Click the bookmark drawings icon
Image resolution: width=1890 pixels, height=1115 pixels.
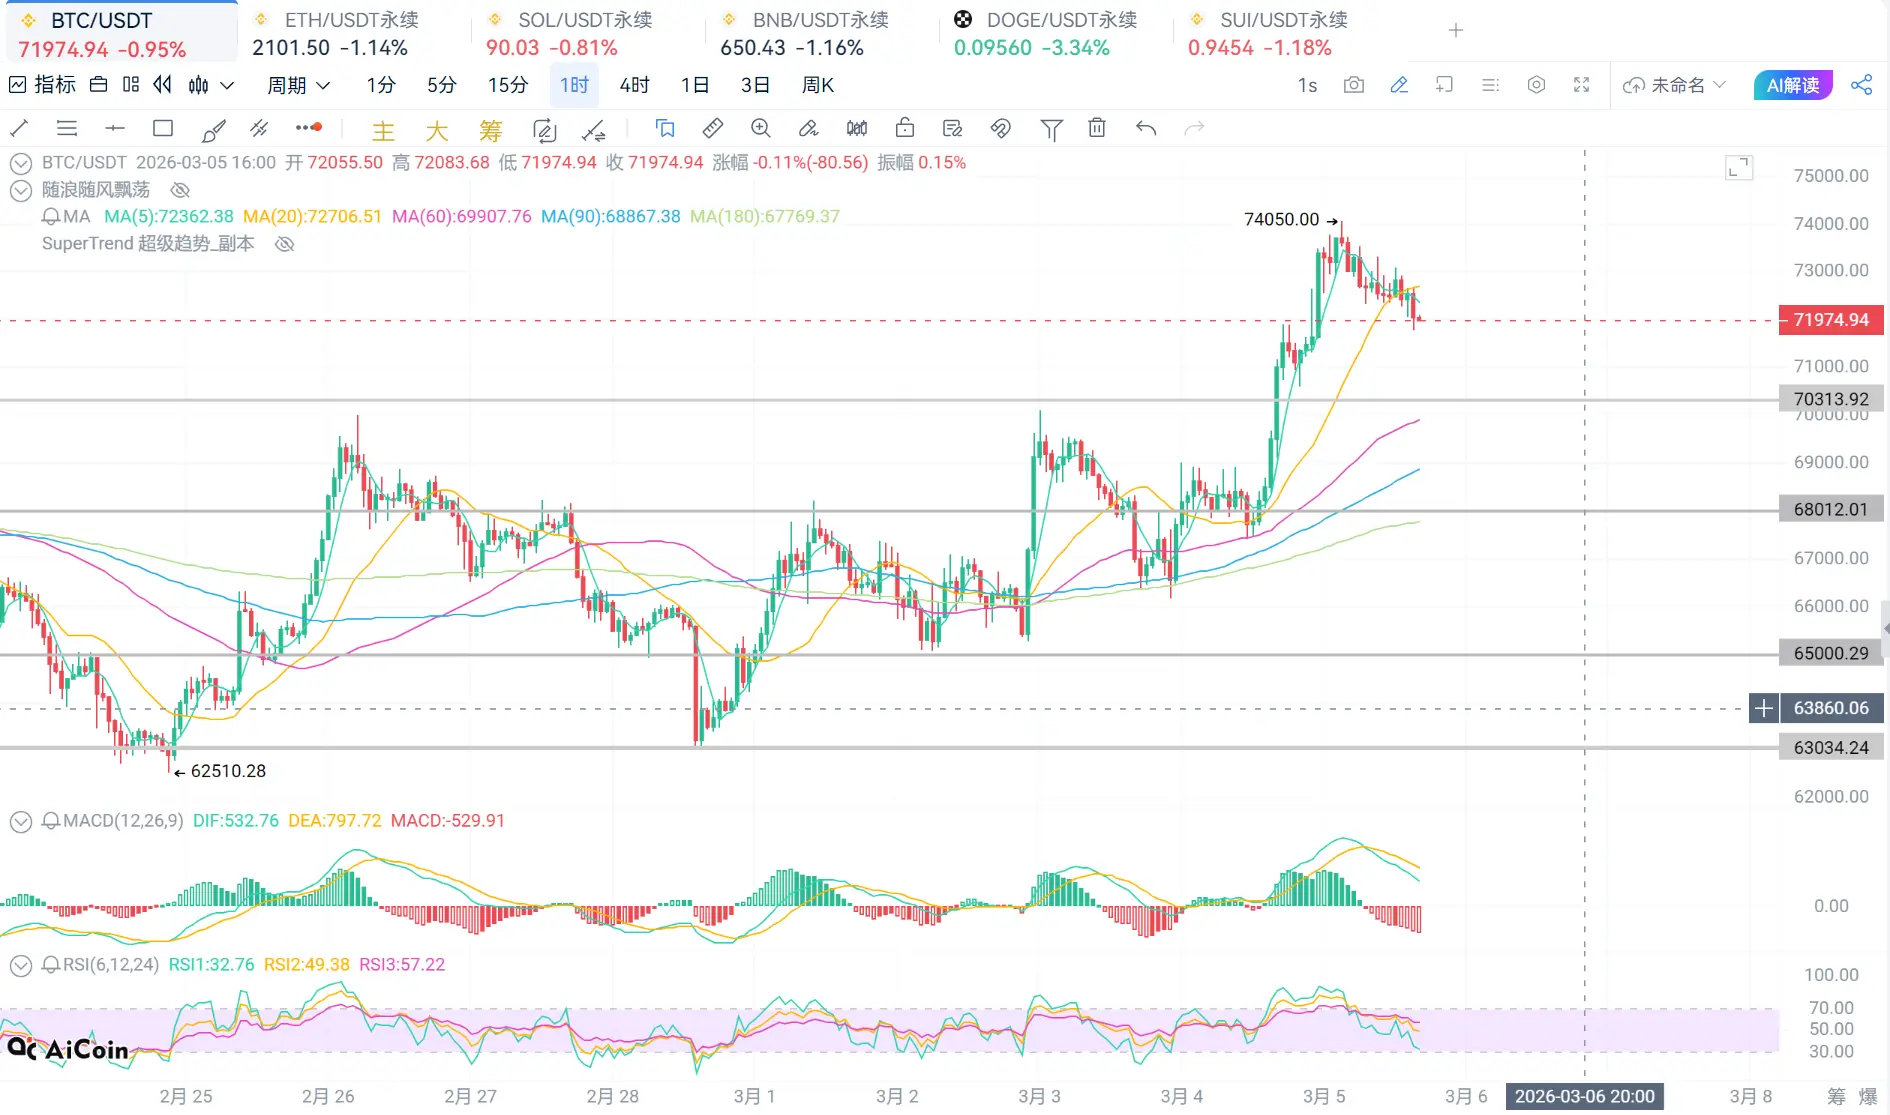[x=665, y=128]
